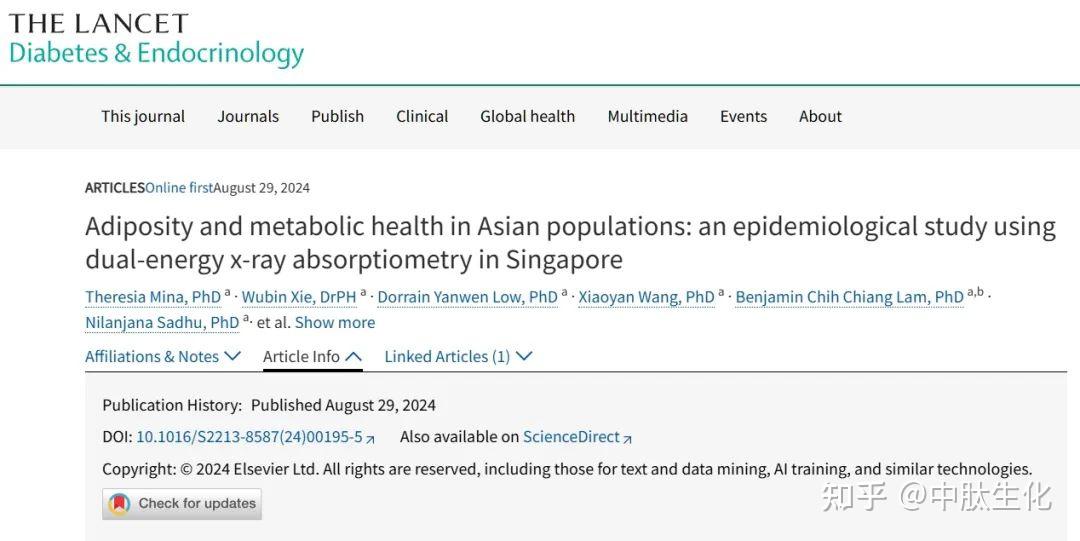The height and width of the screenshot is (541, 1080).
Task: Click the Check for updates button
Action: 182,504
